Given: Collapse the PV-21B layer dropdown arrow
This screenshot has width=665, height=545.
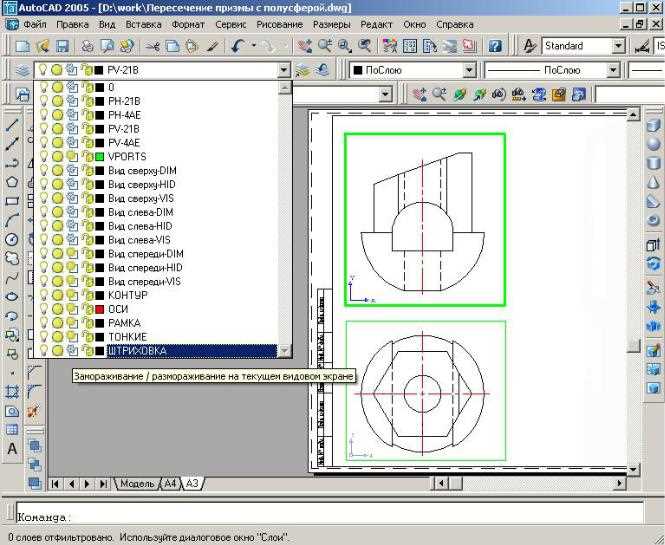Looking at the screenshot, I should click(284, 70).
